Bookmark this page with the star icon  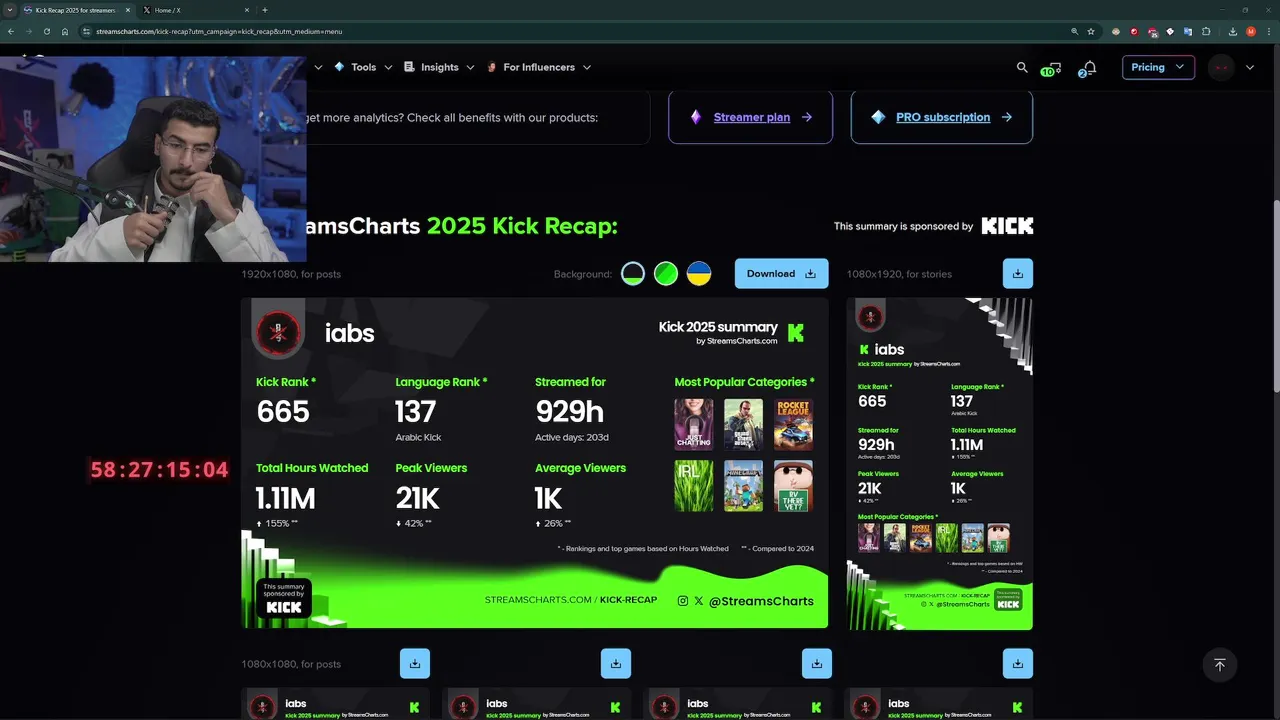click(x=1091, y=31)
